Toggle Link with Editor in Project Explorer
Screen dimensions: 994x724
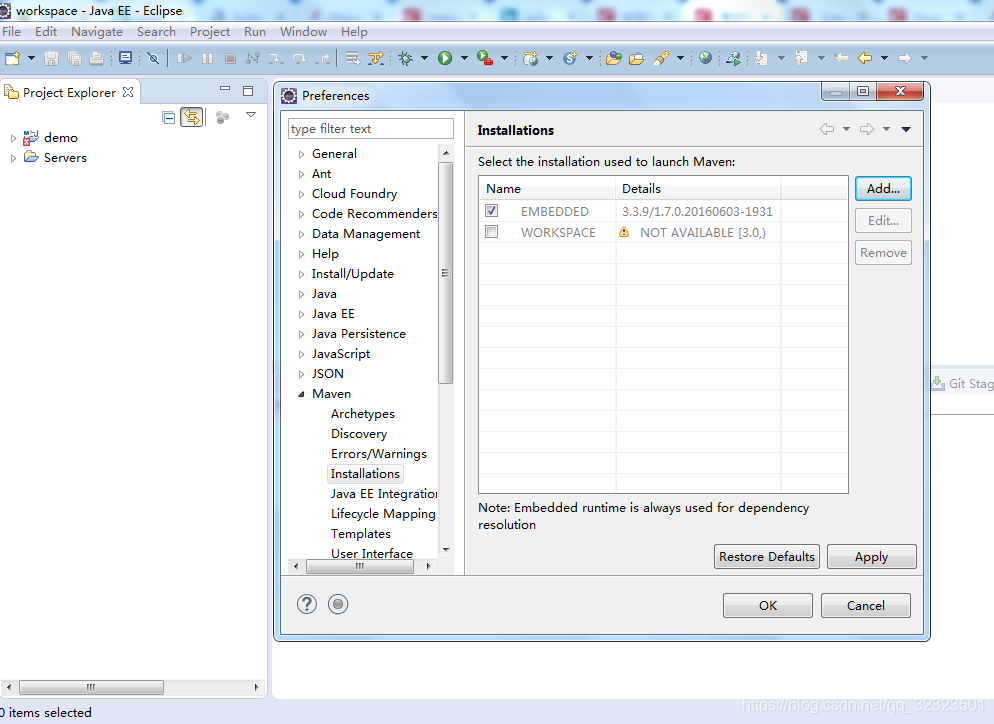[x=191, y=117]
